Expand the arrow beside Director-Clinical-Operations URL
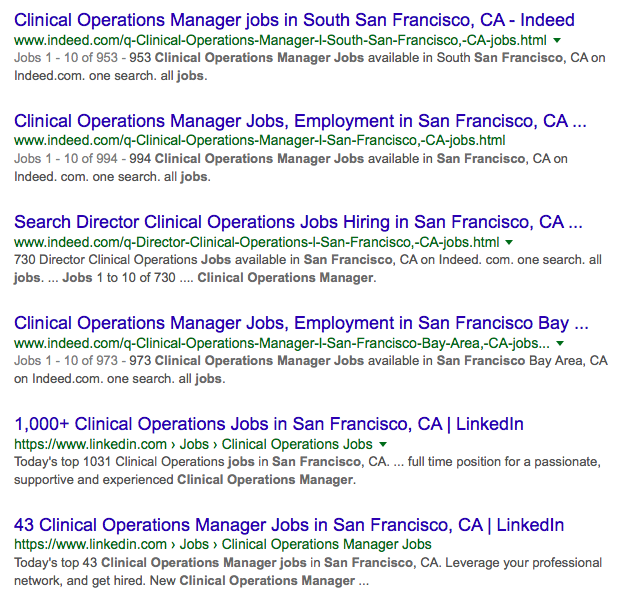This screenshot has width=643, height=594. (x=509, y=242)
